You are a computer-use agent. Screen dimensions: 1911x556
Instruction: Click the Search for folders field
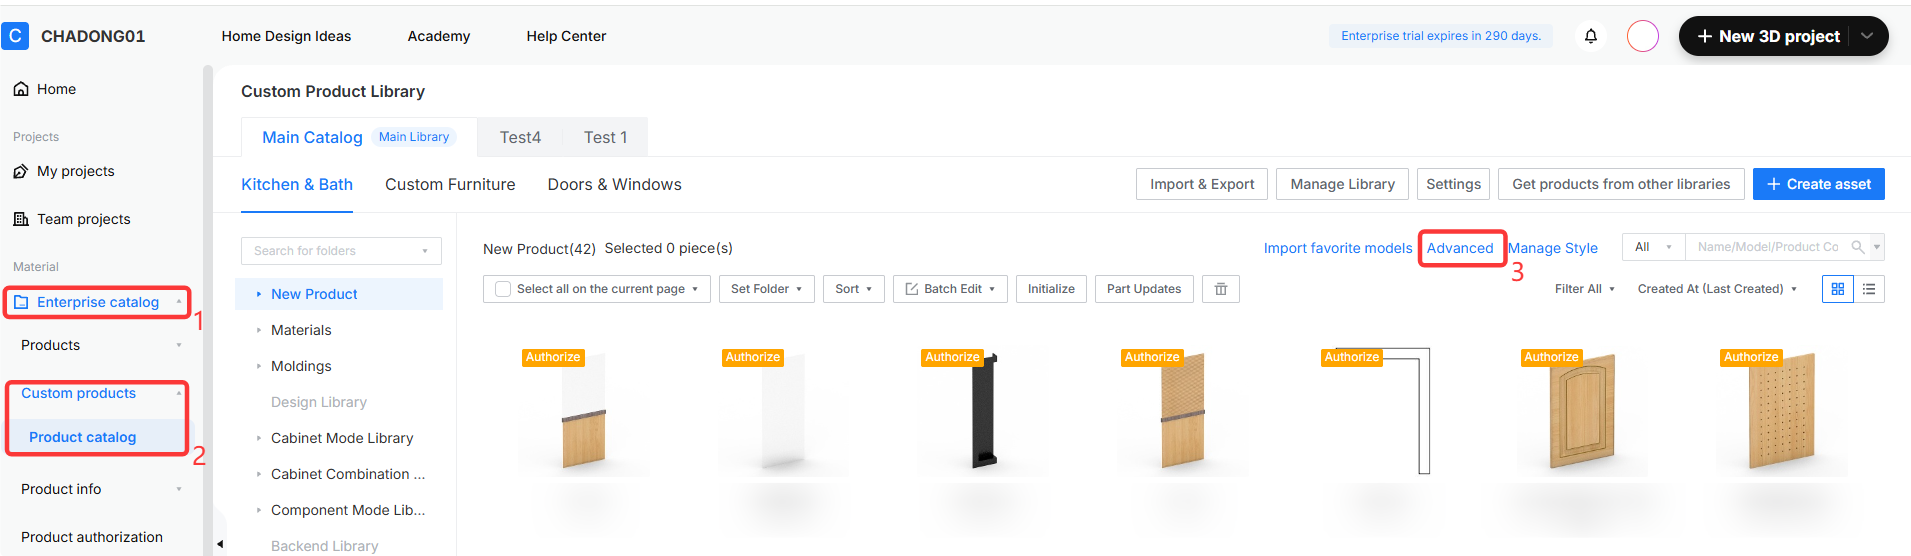coord(341,251)
